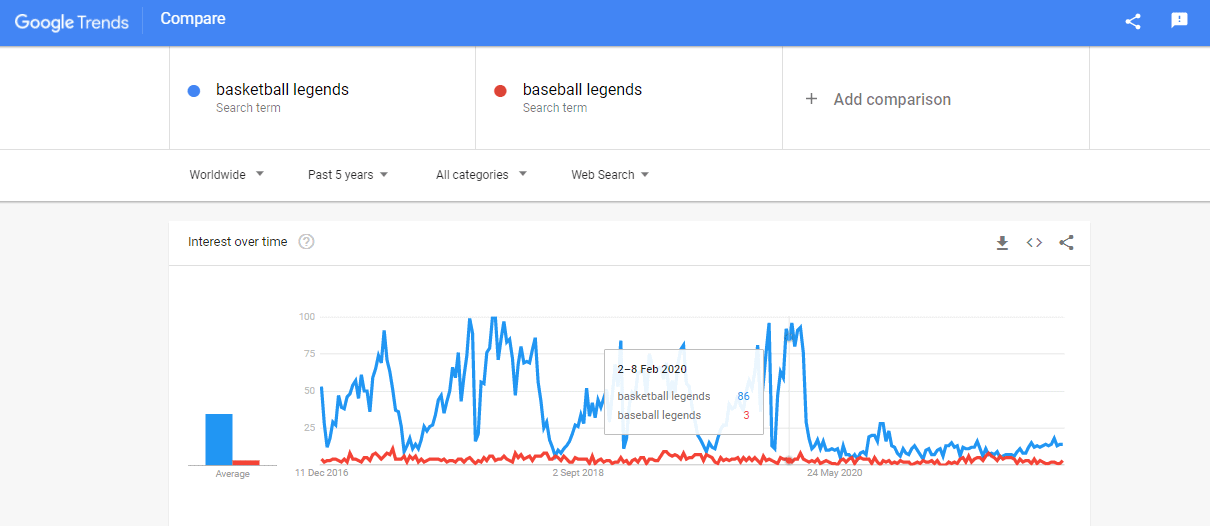Expand the All categories dropdown

pyautogui.click(x=481, y=175)
